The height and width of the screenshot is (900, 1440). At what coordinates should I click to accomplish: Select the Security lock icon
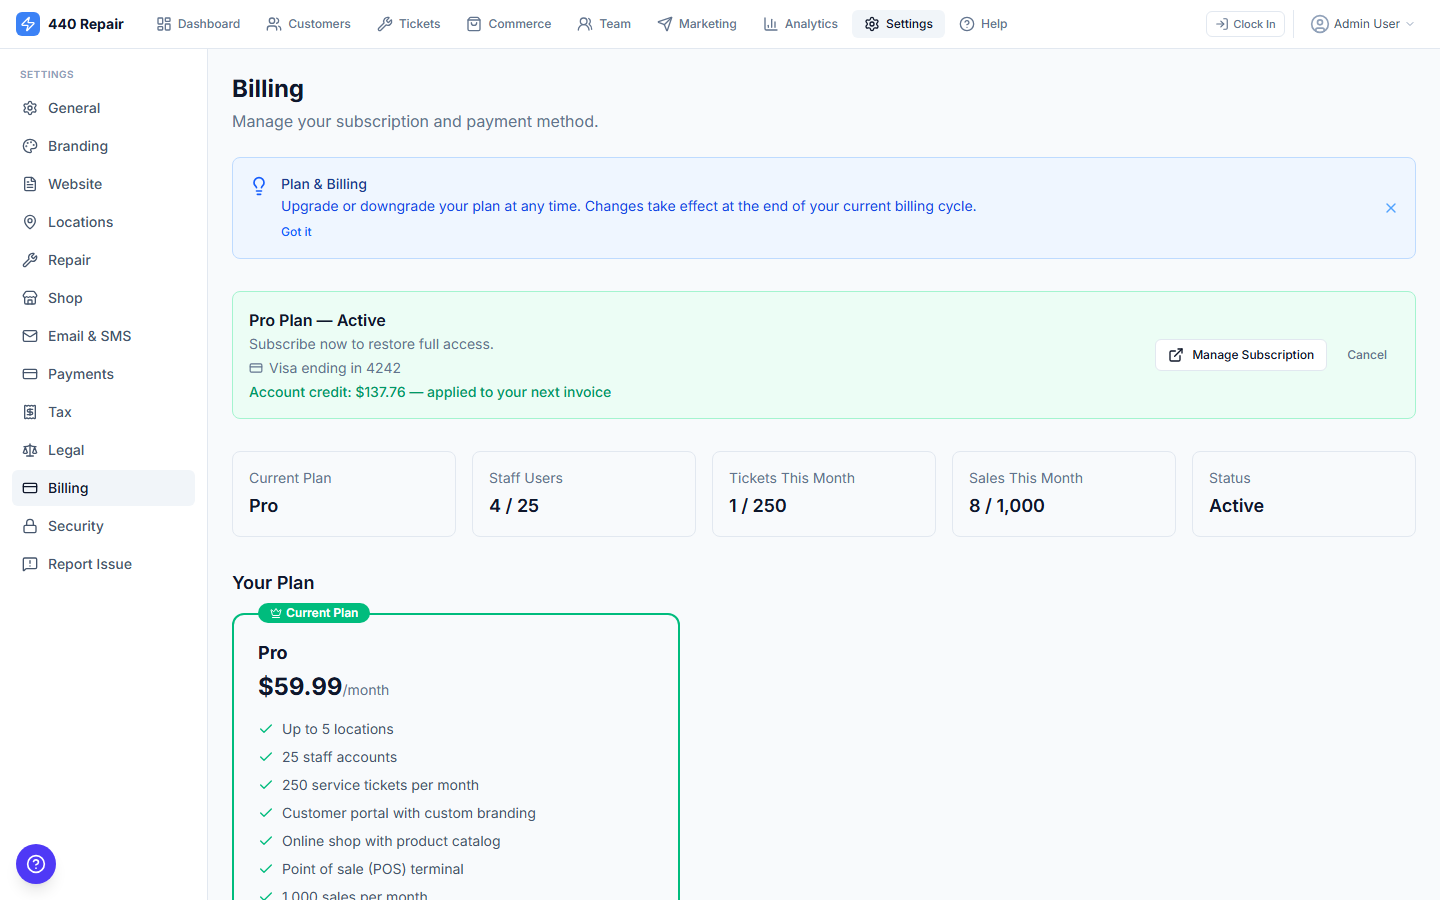click(29, 525)
